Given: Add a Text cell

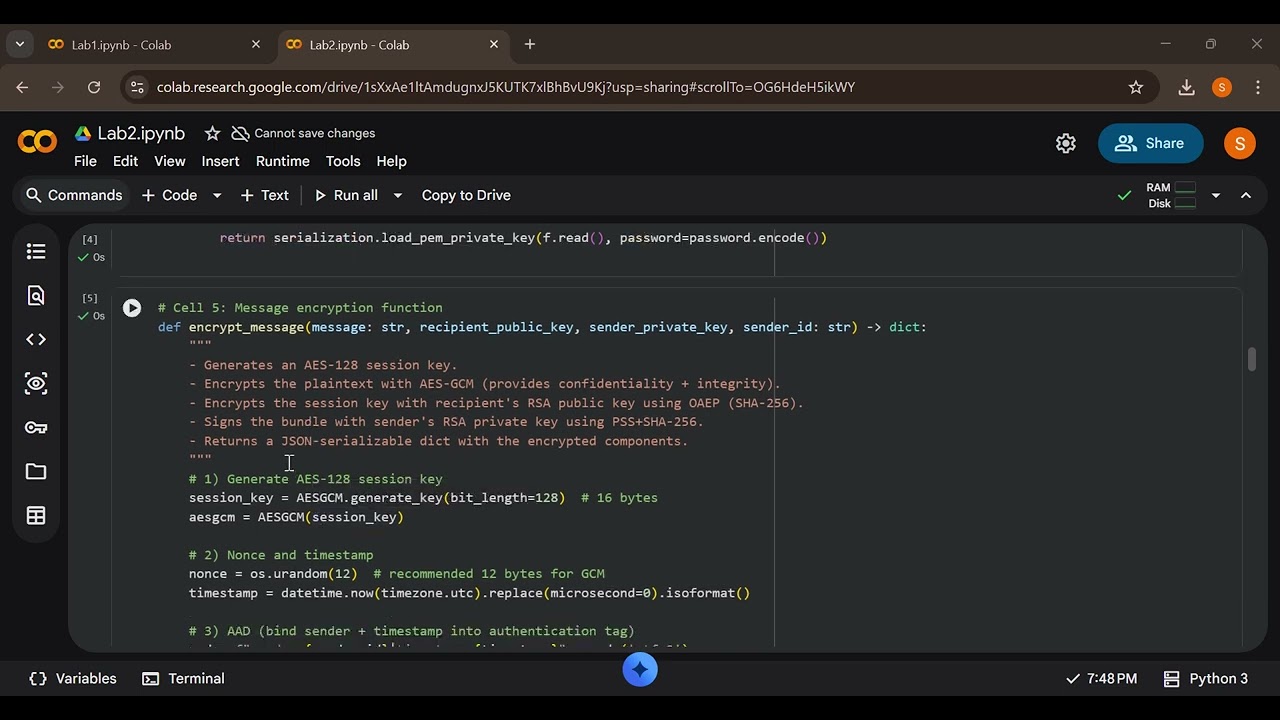Looking at the screenshot, I should coord(265,195).
